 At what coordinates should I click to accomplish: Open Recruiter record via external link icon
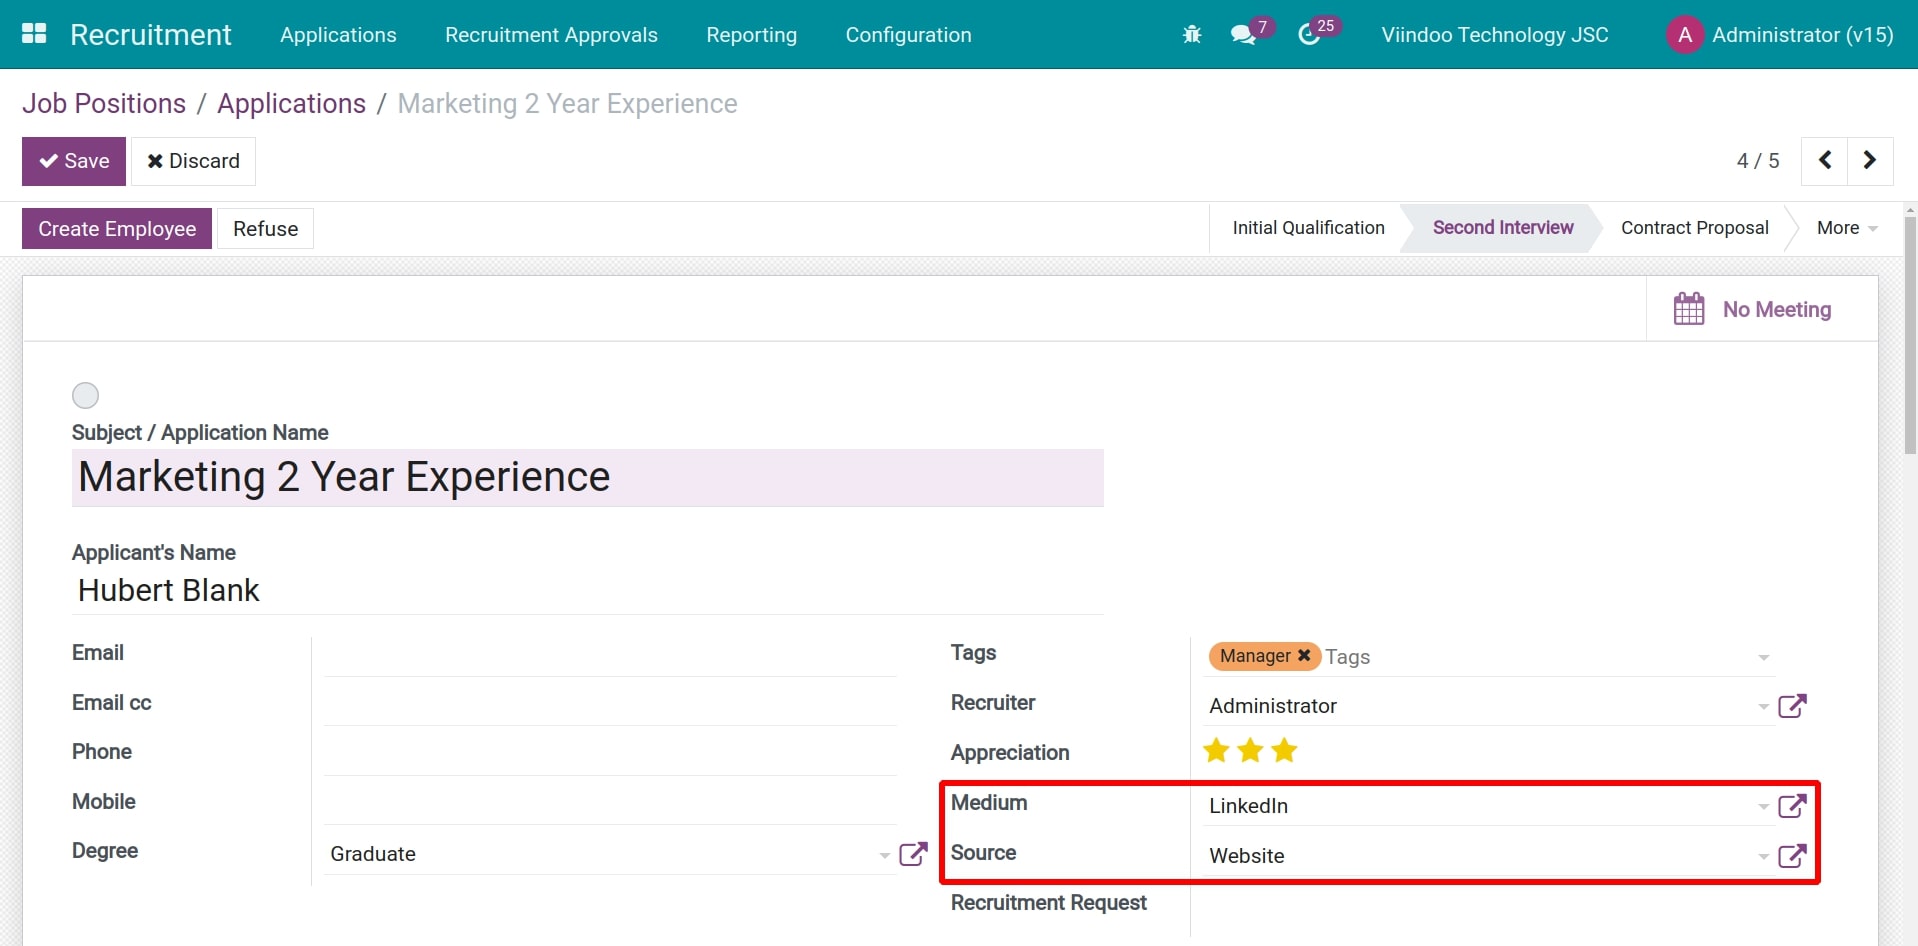[x=1793, y=705]
